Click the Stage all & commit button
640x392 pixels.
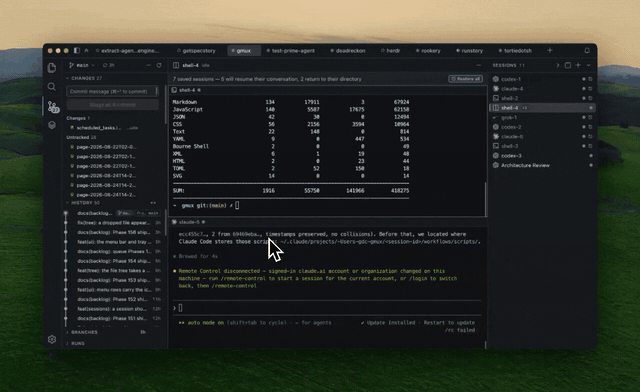[x=113, y=105]
